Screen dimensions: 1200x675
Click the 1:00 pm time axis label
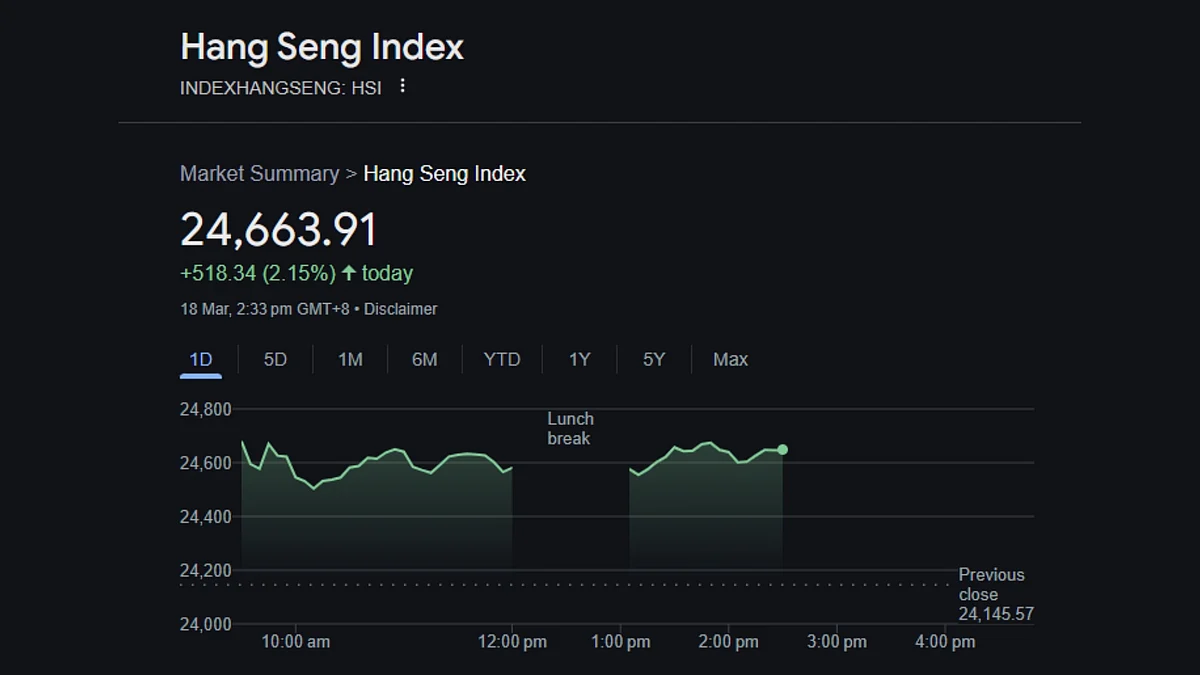pyautogui.click(x=621, y=642)
